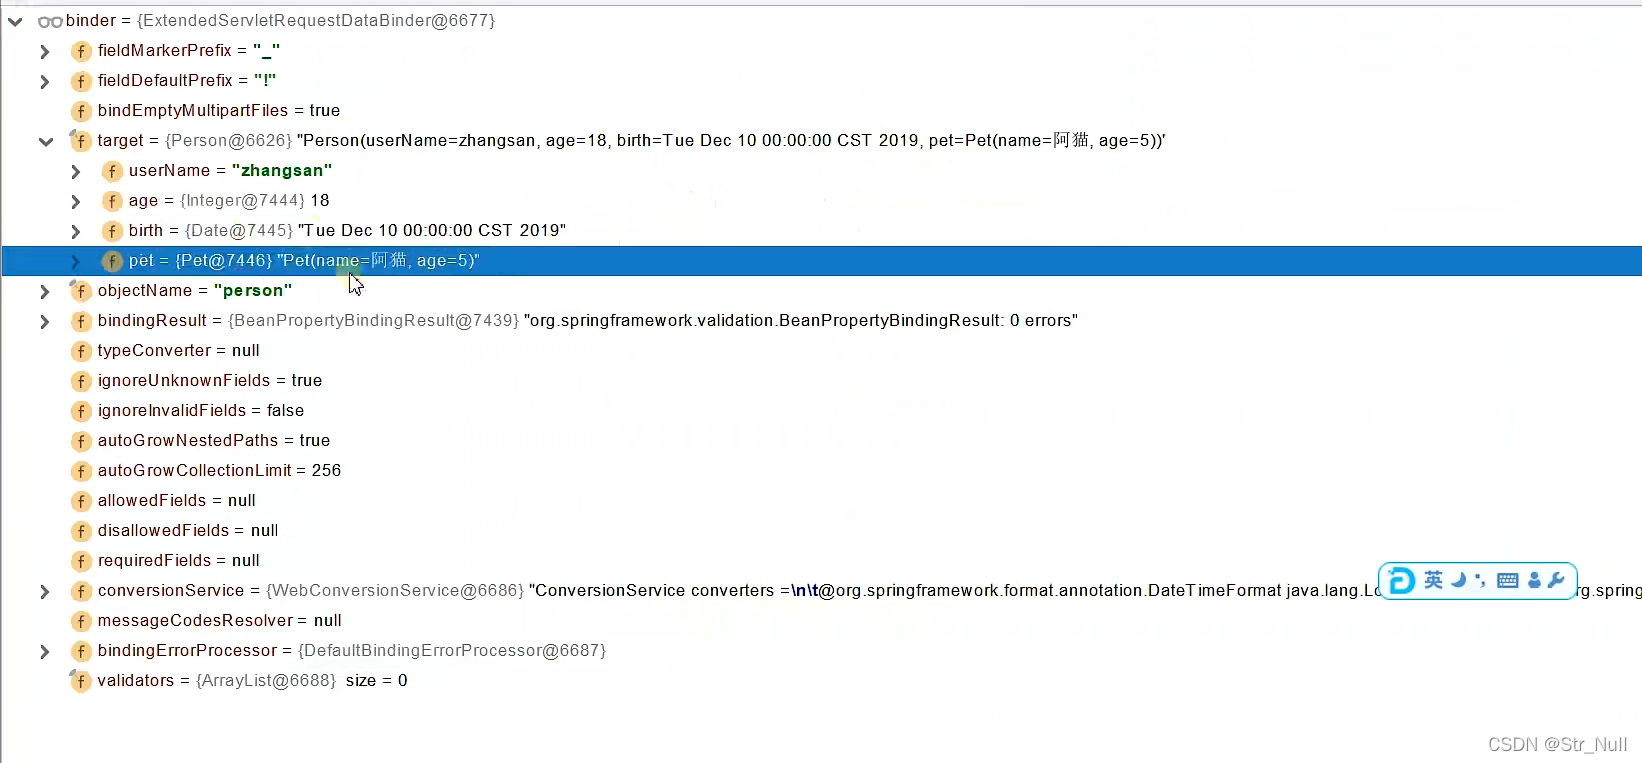The width and height of the screenshot is (1642, 763).
Task: Collapse the binder root variable node
Action: [x=15, y=21]
